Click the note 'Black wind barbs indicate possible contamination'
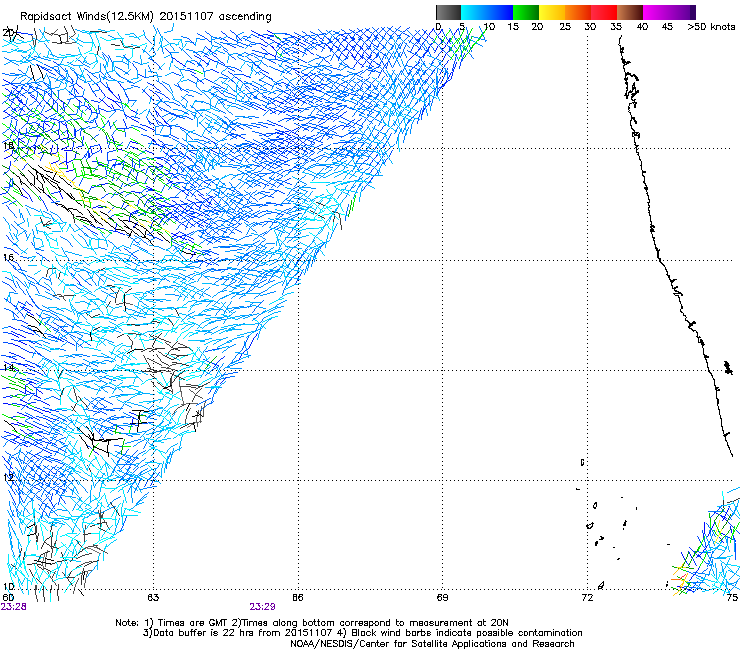The image size is (740, 650). point(467,633)
